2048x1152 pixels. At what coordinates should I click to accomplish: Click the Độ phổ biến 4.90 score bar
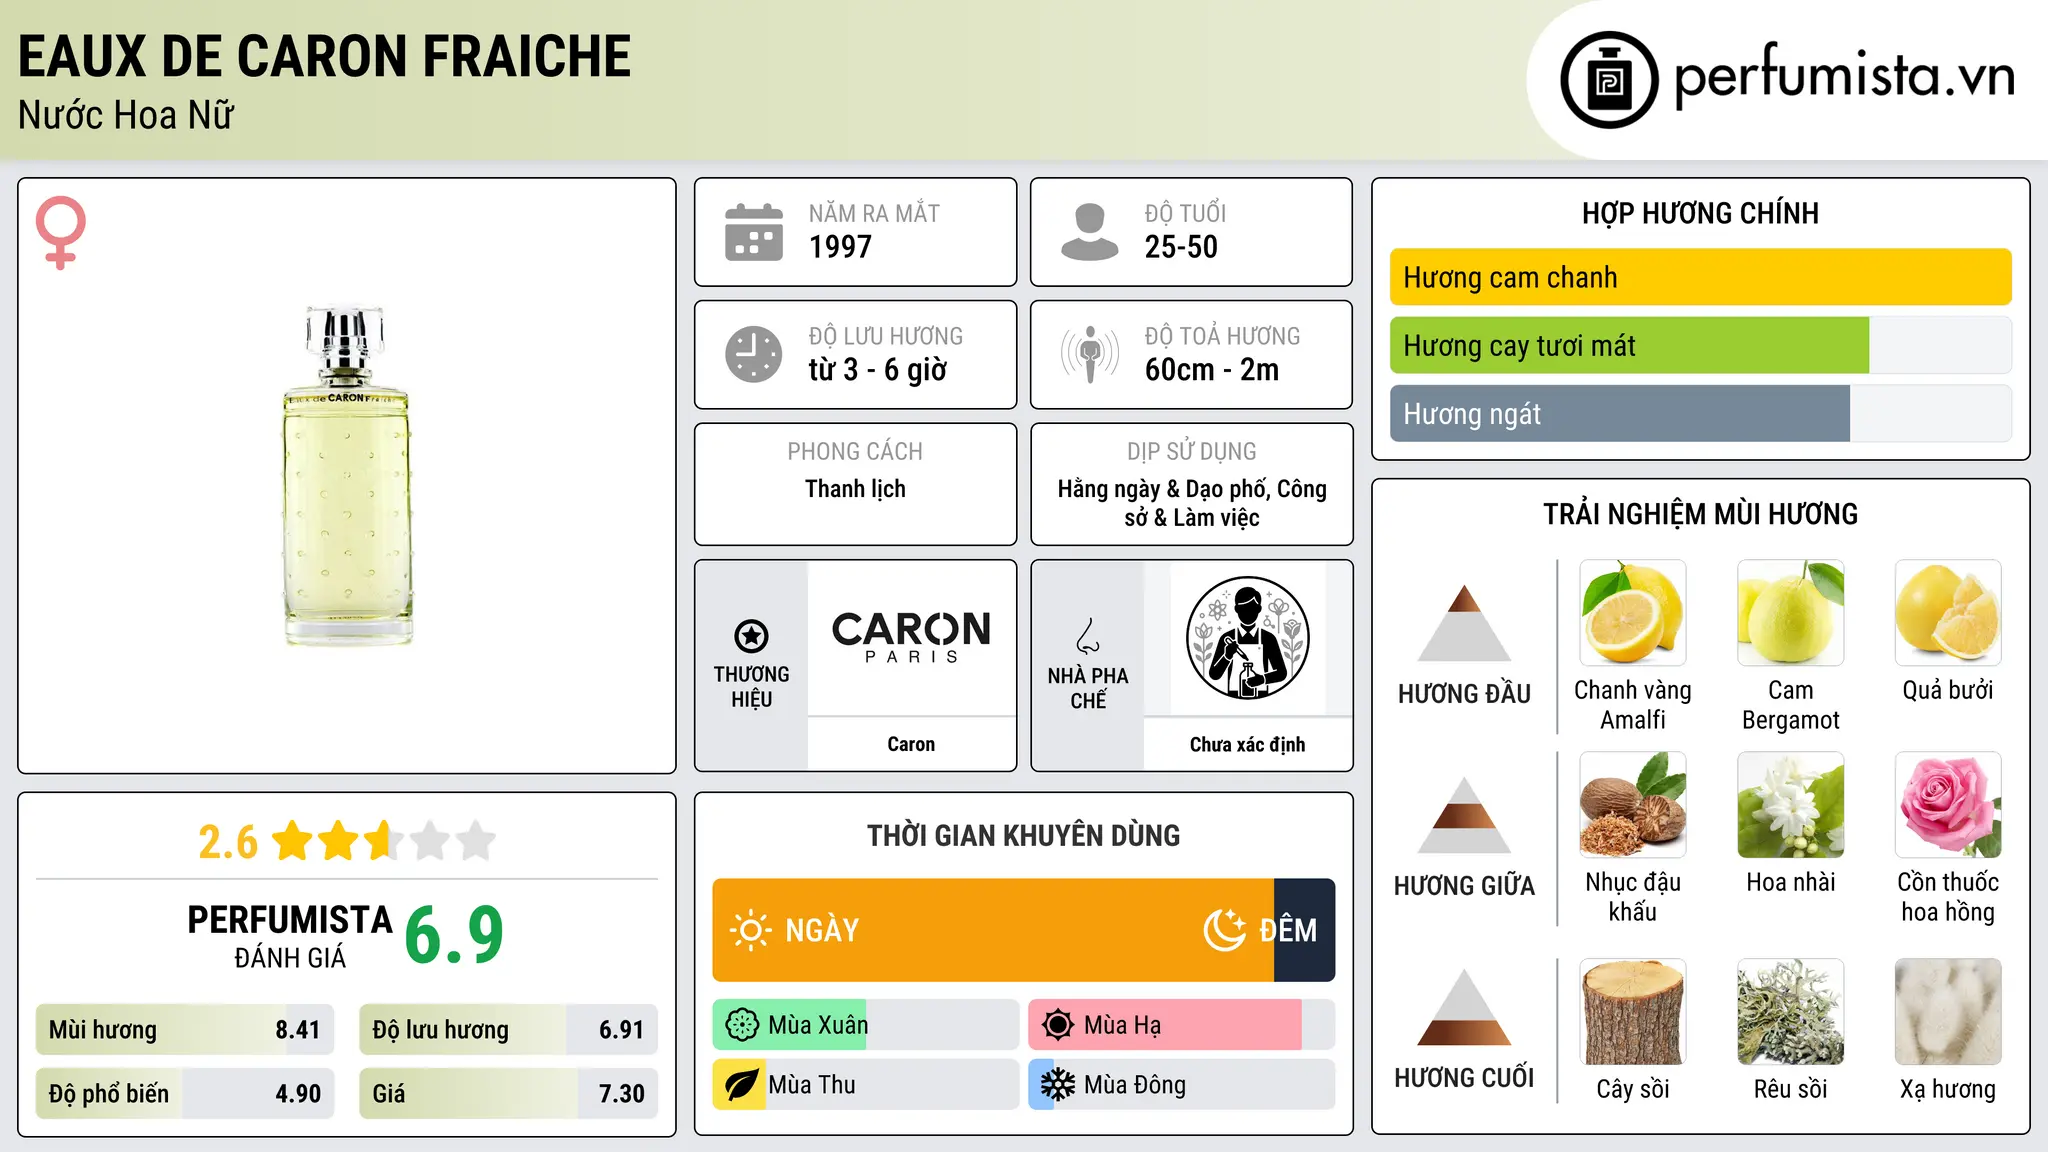coord(185,1093)
